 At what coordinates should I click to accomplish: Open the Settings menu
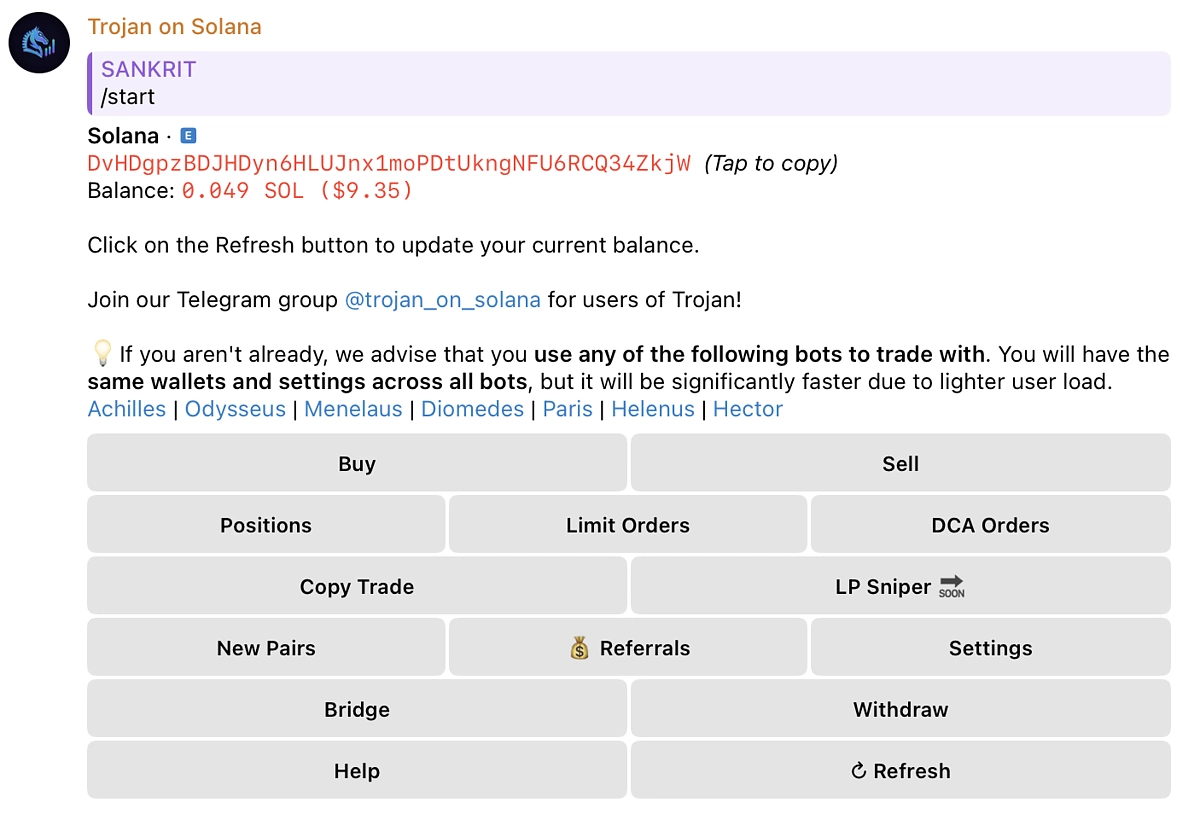click(990, 648)
